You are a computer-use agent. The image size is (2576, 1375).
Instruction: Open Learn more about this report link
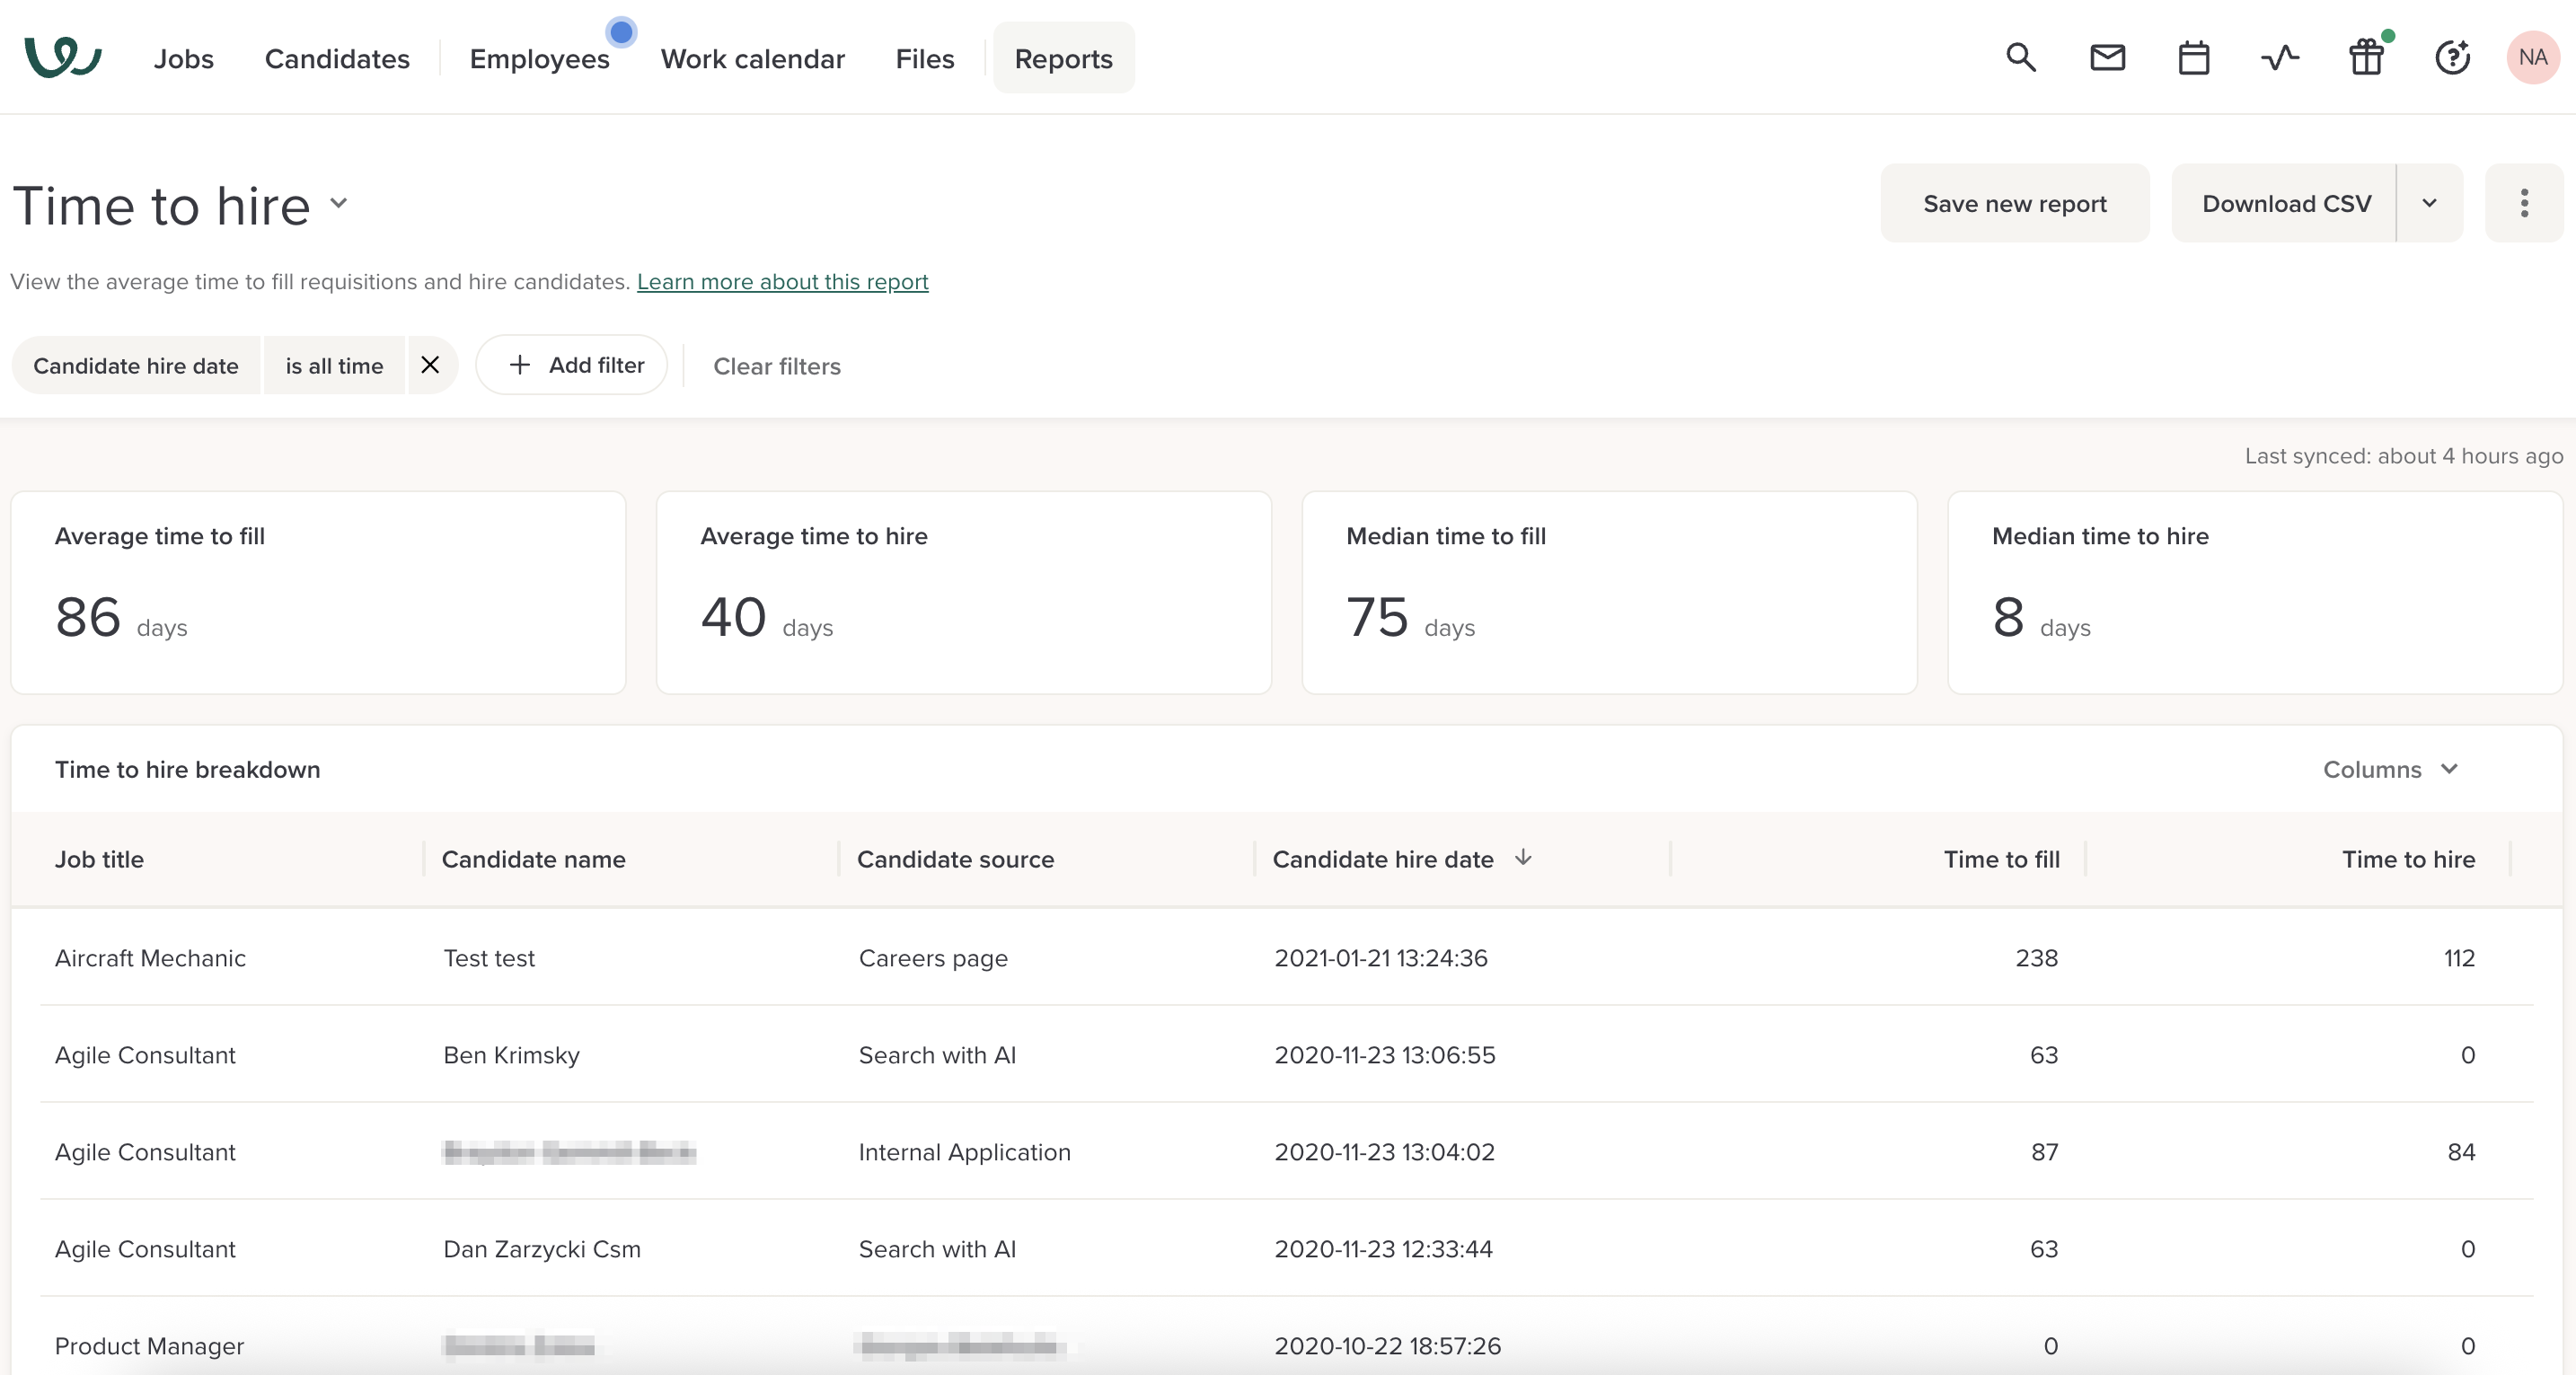(x=782, y=282)
